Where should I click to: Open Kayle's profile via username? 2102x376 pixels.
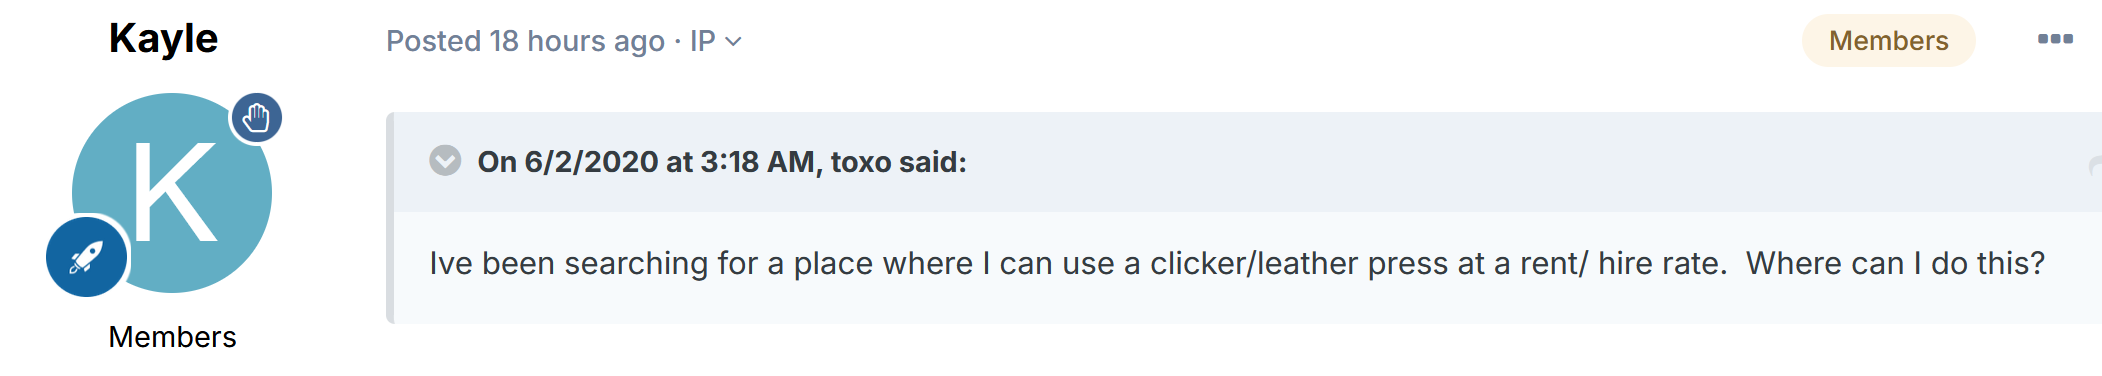coord(163,38)
